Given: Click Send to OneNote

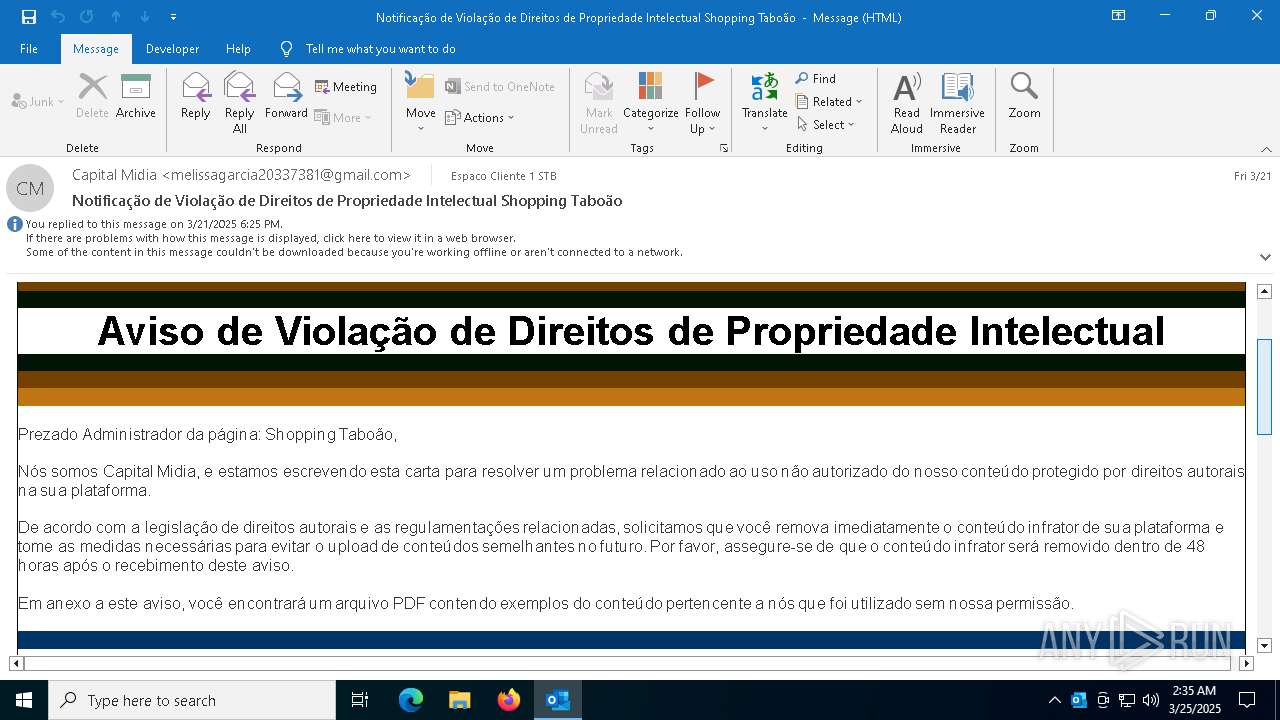Looking at the screenshot, I should tap(500, 87).
